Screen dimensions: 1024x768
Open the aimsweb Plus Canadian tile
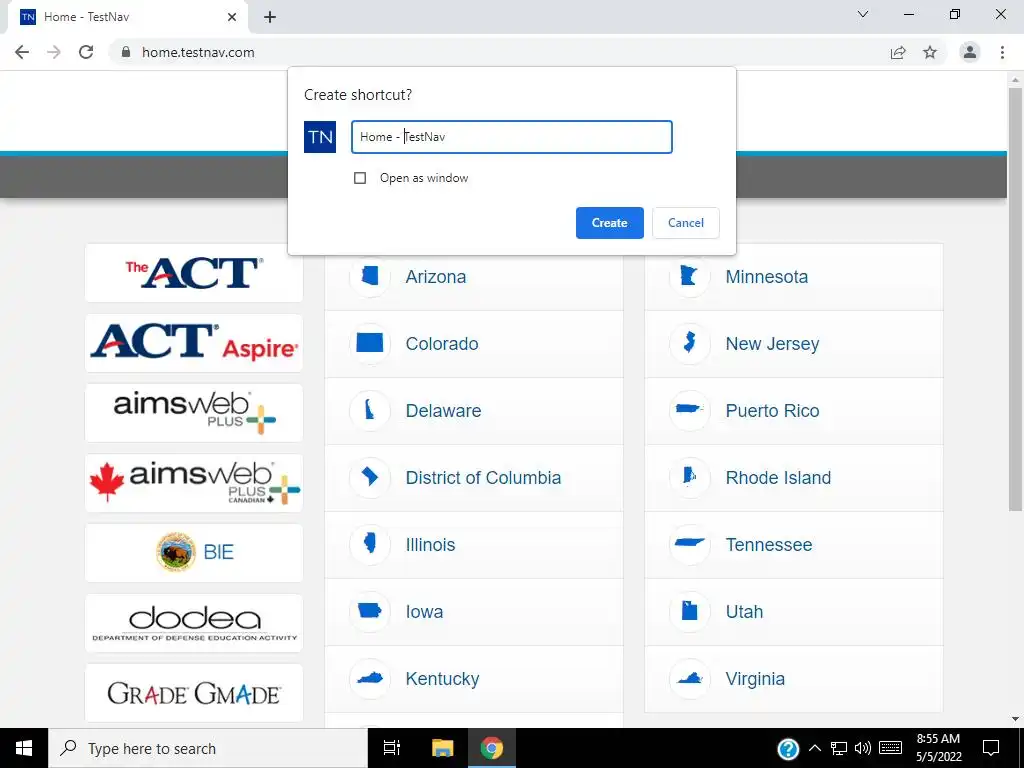[x=194, y=483]
